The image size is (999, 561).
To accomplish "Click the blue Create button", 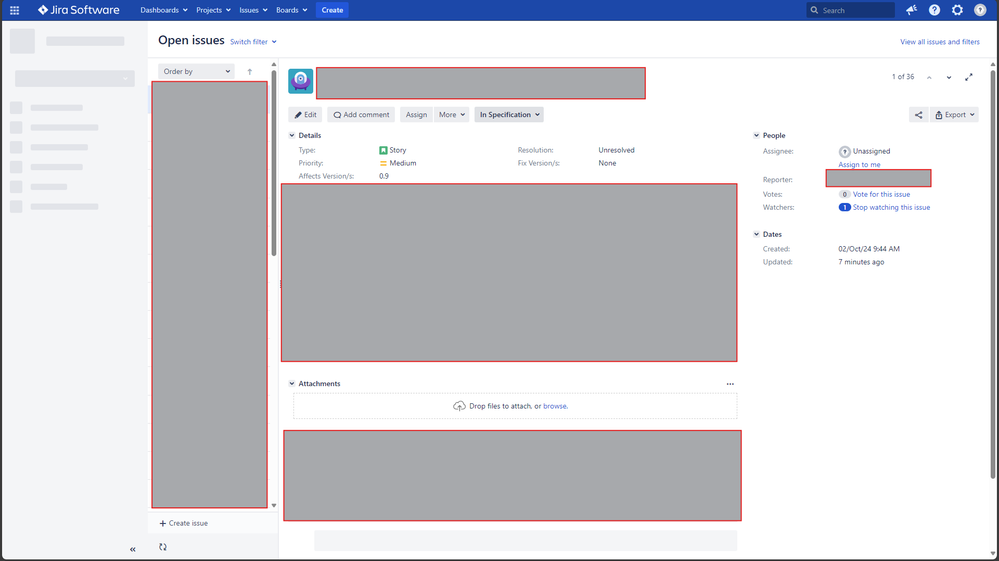I will (x=332, y=10).
